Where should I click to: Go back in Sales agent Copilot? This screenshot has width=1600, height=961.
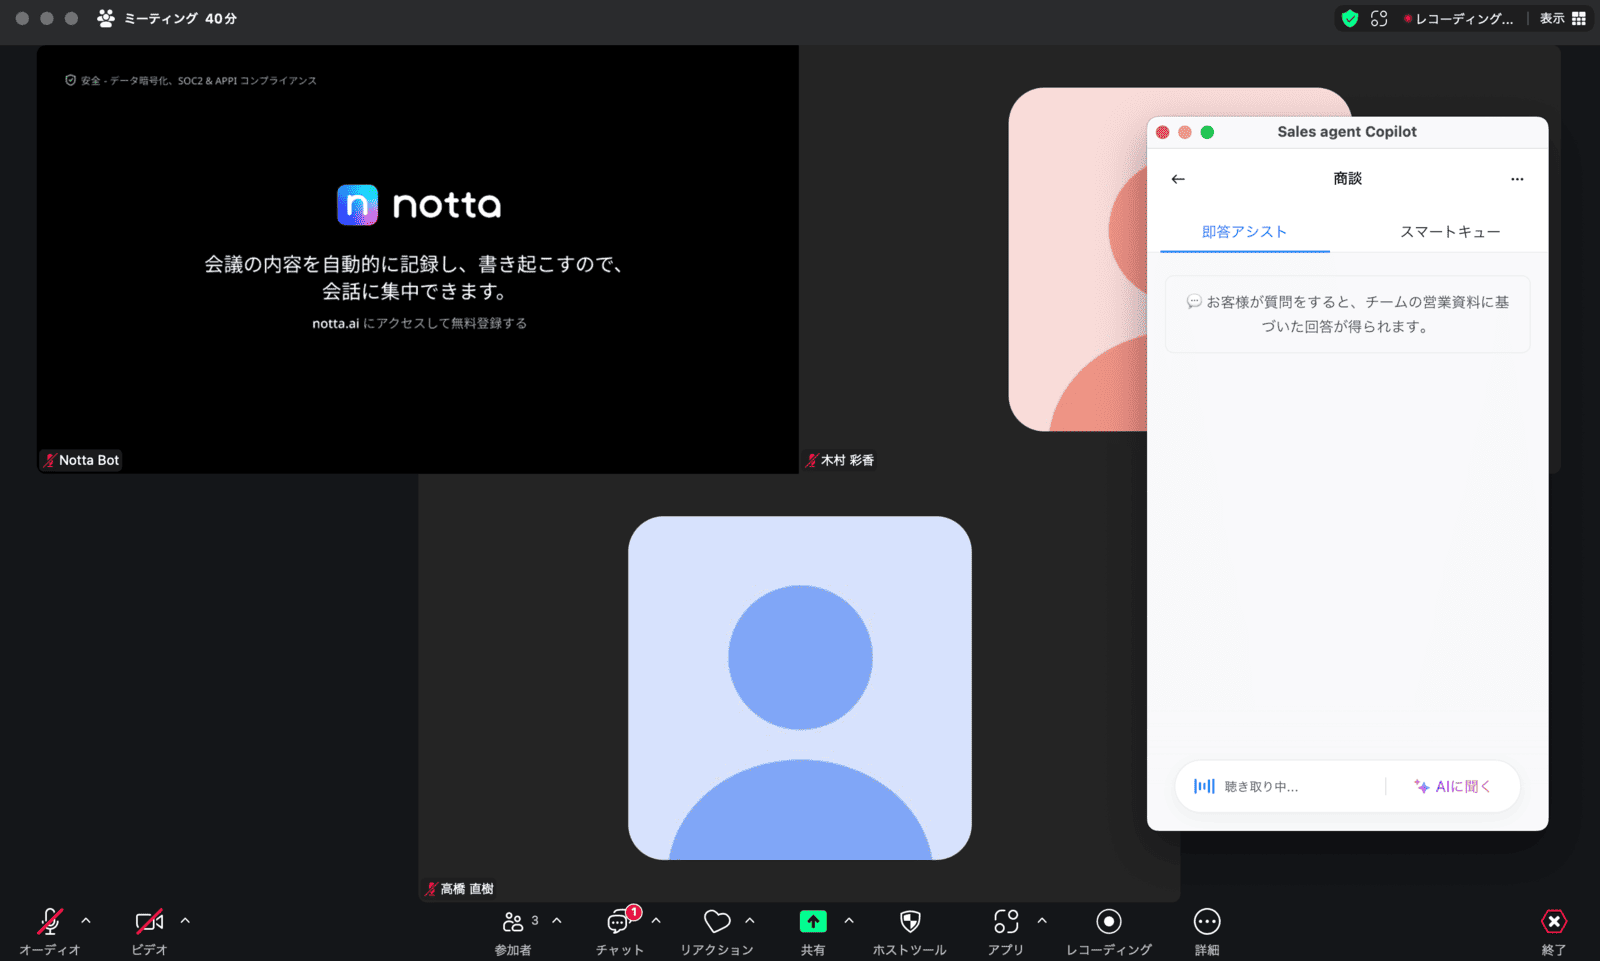[1178, 179]
